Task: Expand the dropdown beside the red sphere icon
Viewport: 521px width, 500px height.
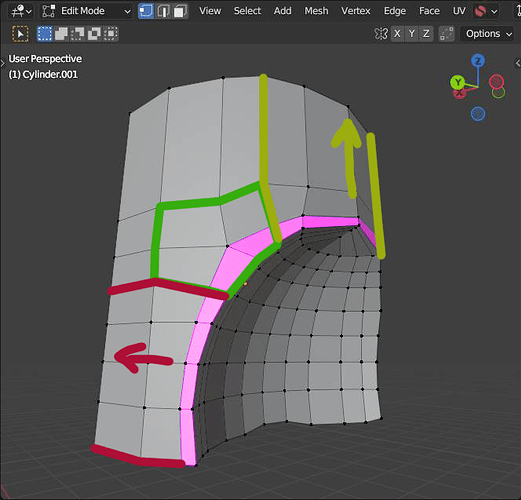Action: 495,12
